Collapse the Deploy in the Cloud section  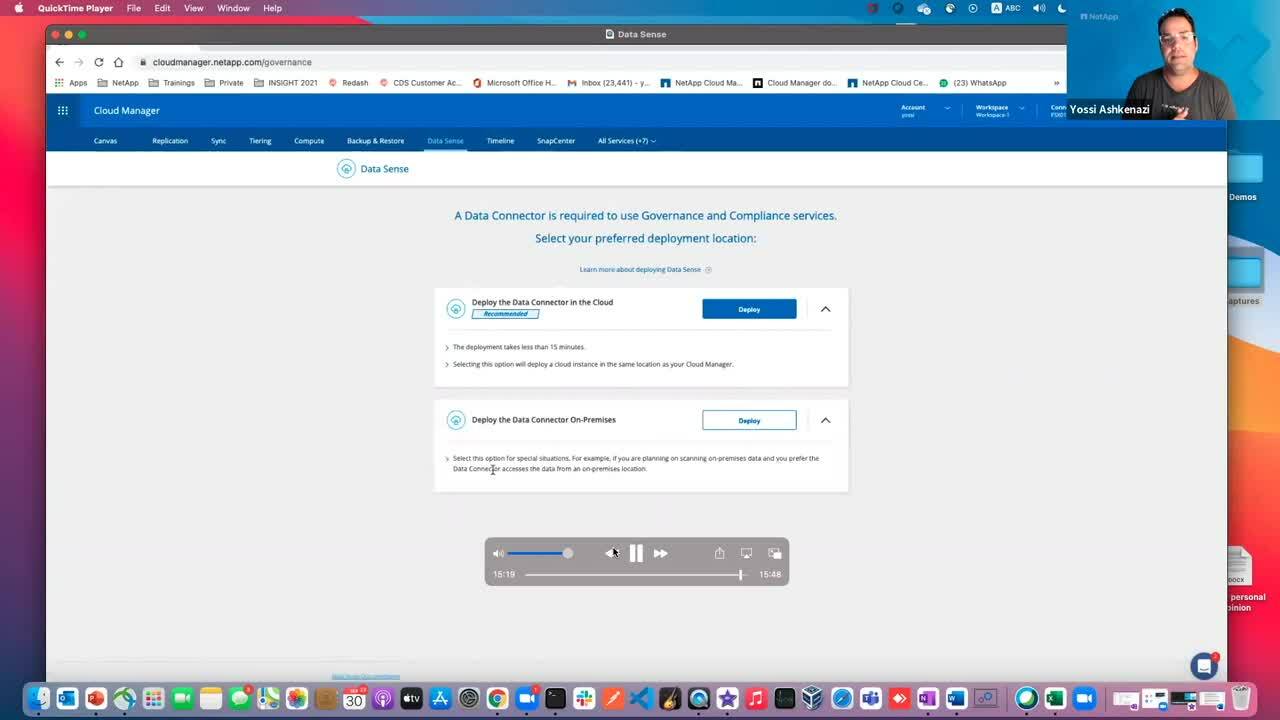point(825,309)
